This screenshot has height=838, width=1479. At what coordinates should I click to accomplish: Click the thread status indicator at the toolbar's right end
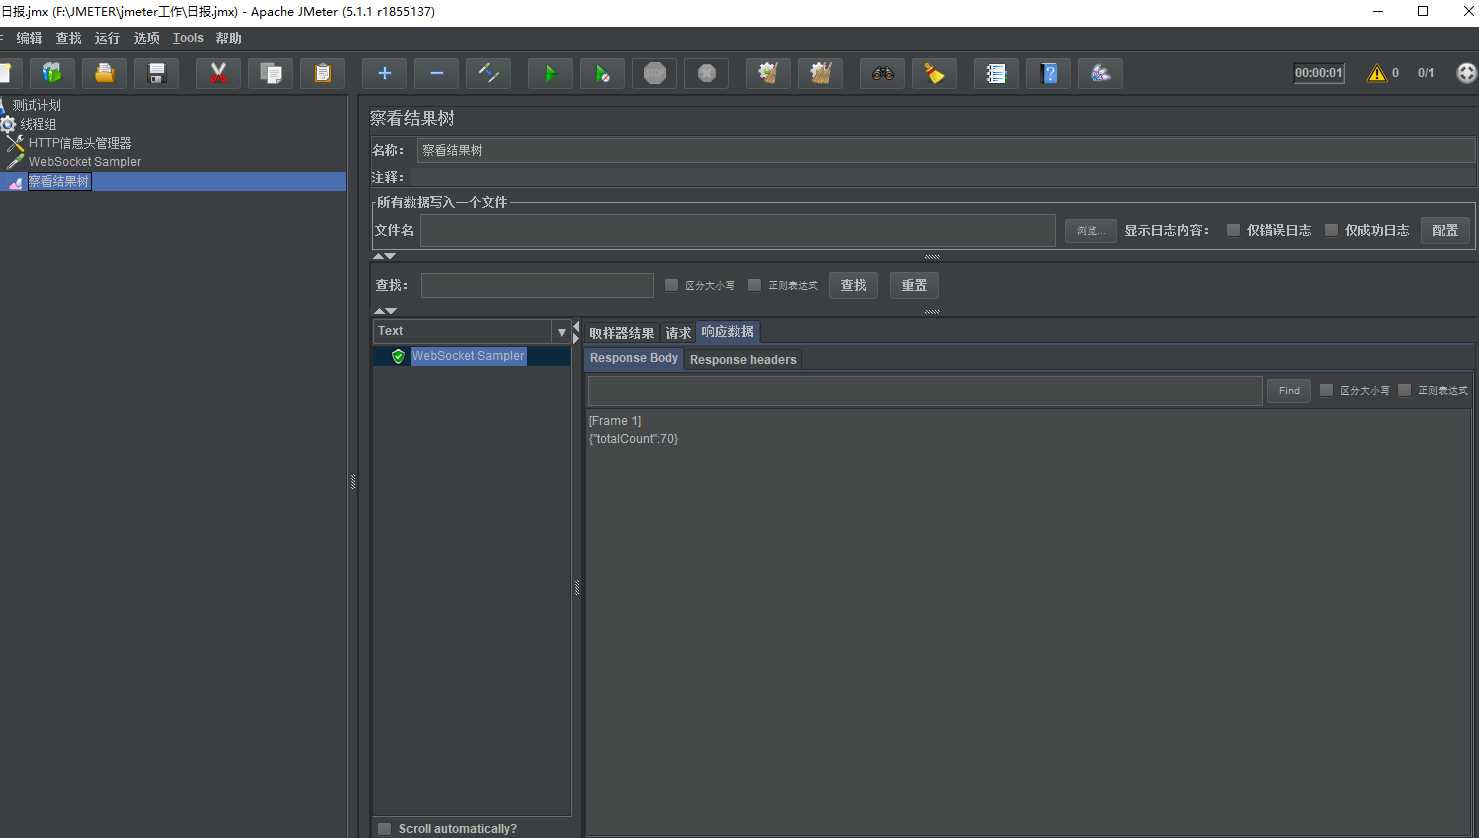point(1466,73)
